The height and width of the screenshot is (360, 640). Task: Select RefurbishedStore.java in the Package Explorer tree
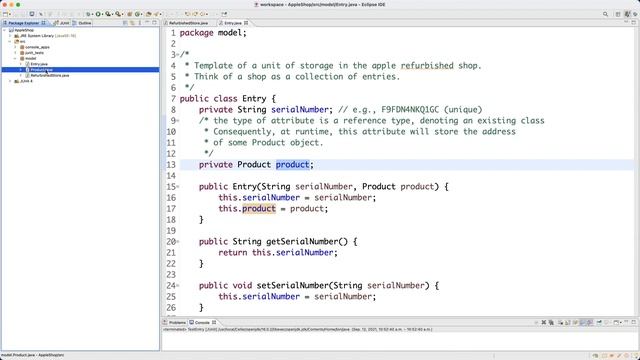point(49,76)
